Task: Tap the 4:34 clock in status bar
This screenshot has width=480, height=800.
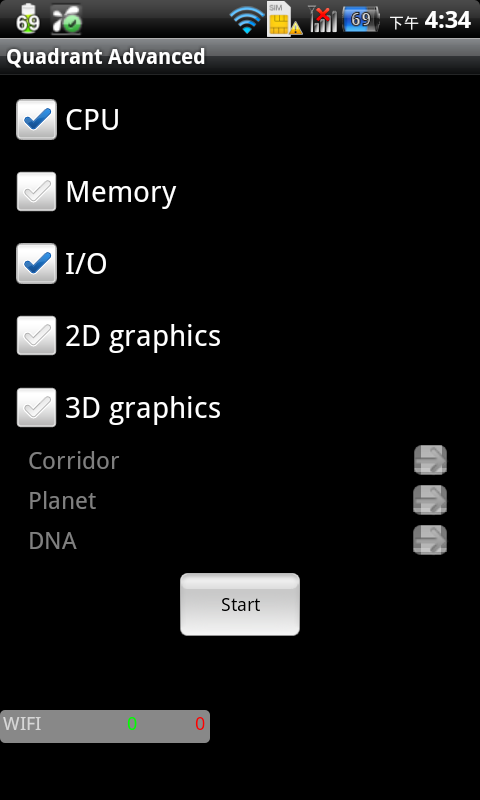Action: [447, 20]
